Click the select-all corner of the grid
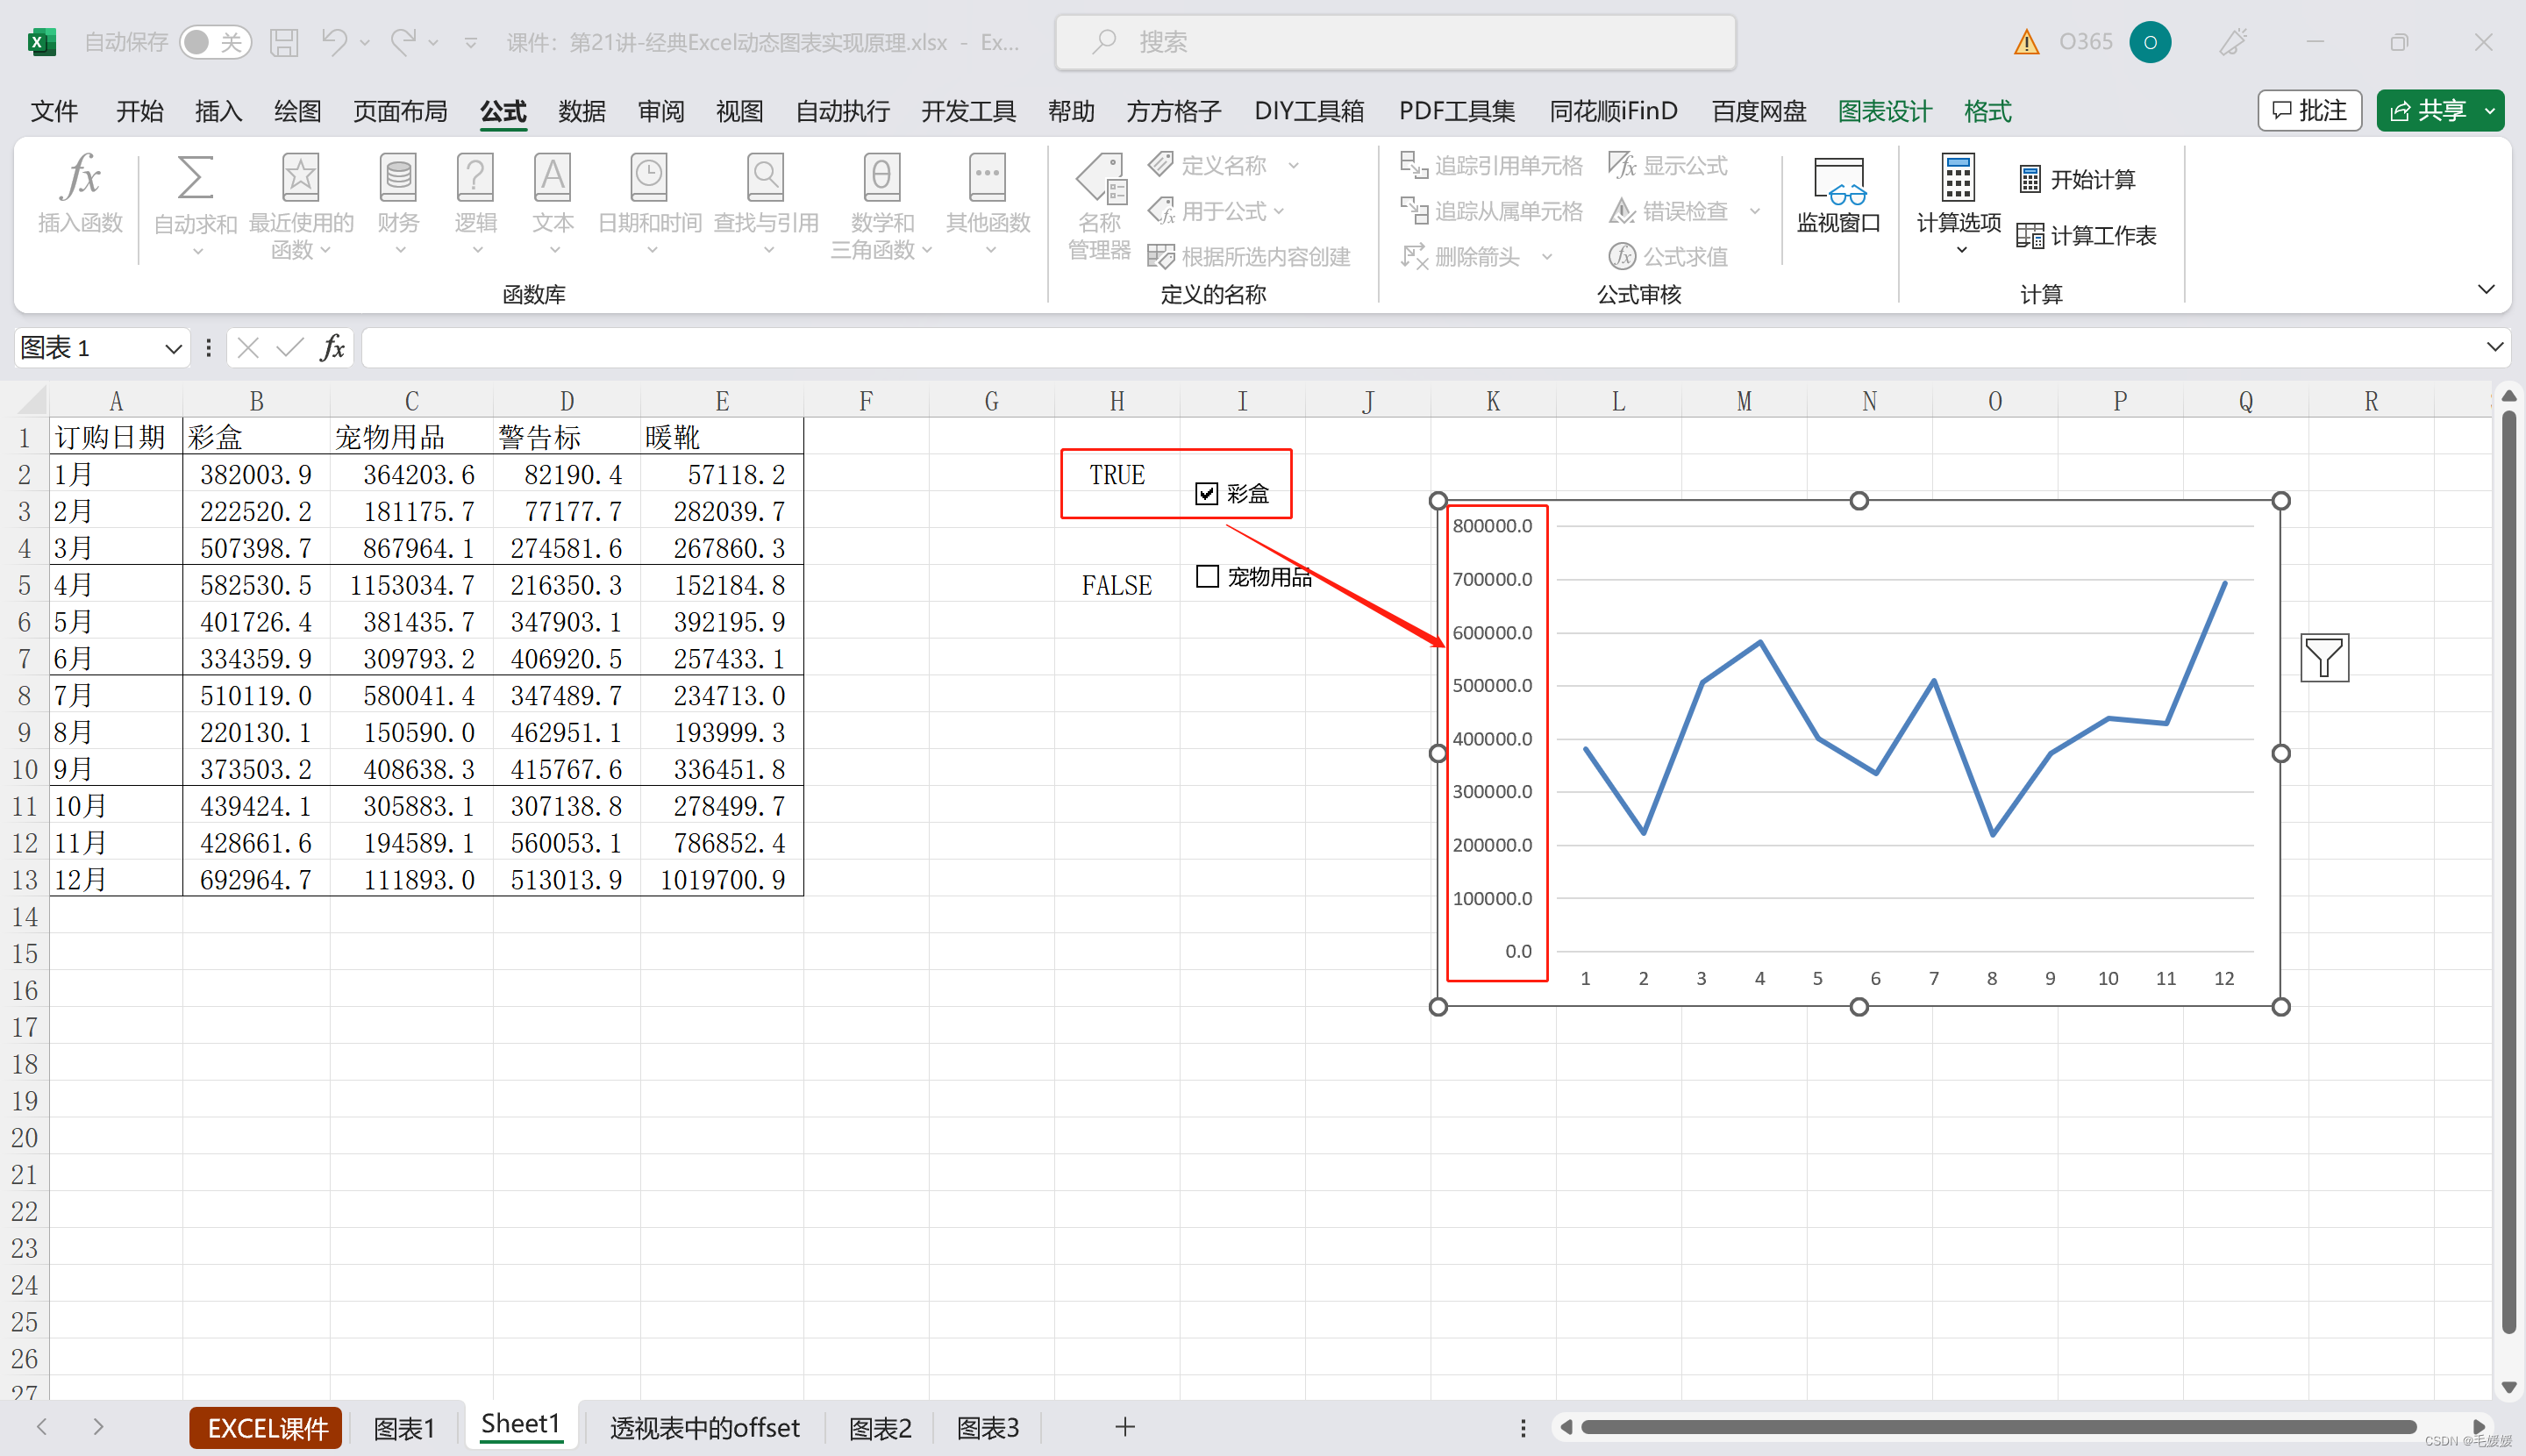This screenshot has height=1456, width=2526. click(32, 401)
